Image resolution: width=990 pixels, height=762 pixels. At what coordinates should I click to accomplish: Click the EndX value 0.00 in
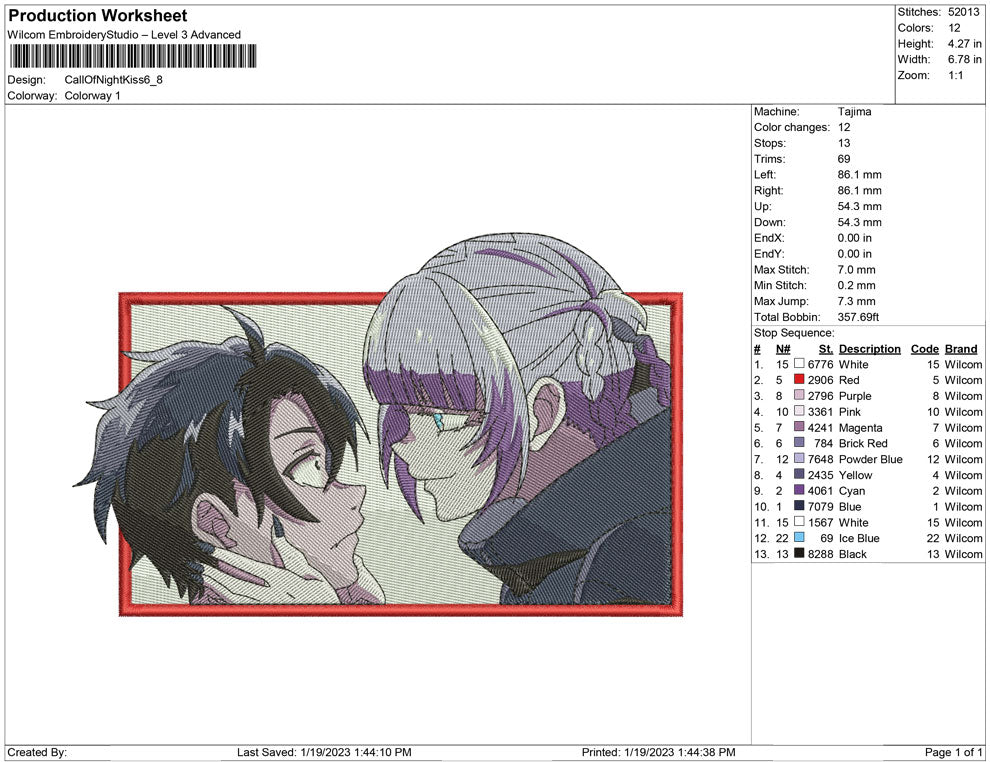coord(854,238)
